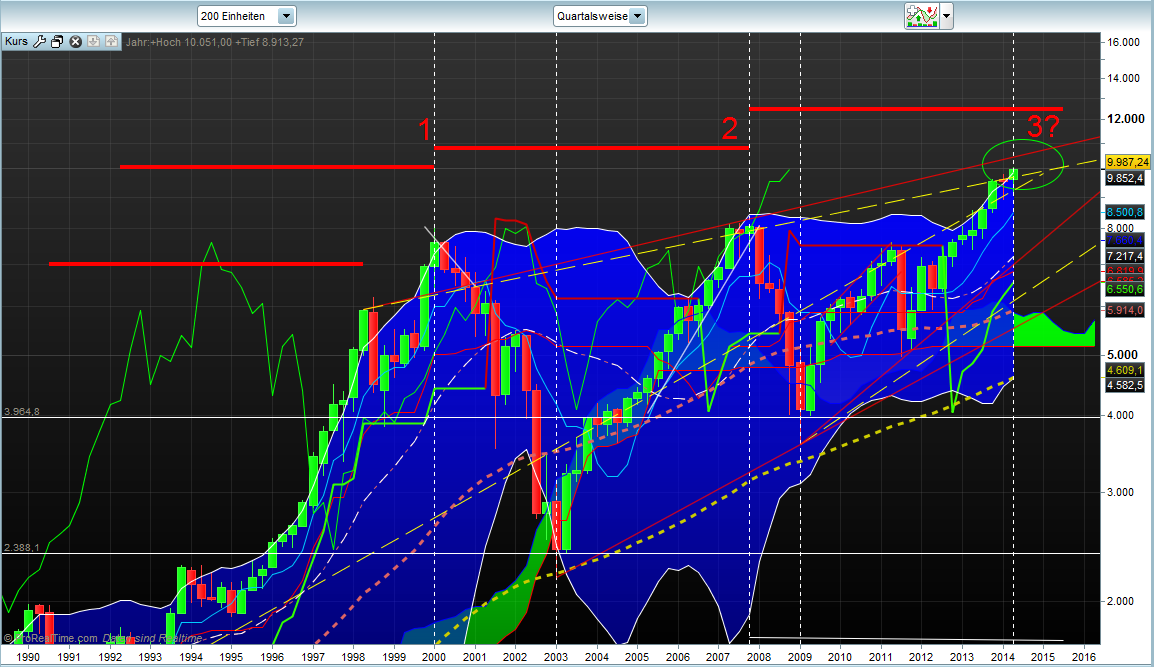Select the Kurs panel title label
Viewport: 1154px width, 667px height.
tap(16, 41)
